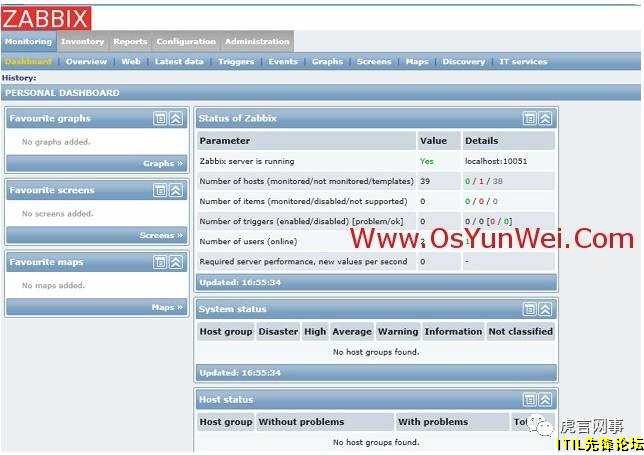The height and width of the screenshot is (455, 644).
Task: Click the 'Average' severity column header
Action: pos(352,331)
